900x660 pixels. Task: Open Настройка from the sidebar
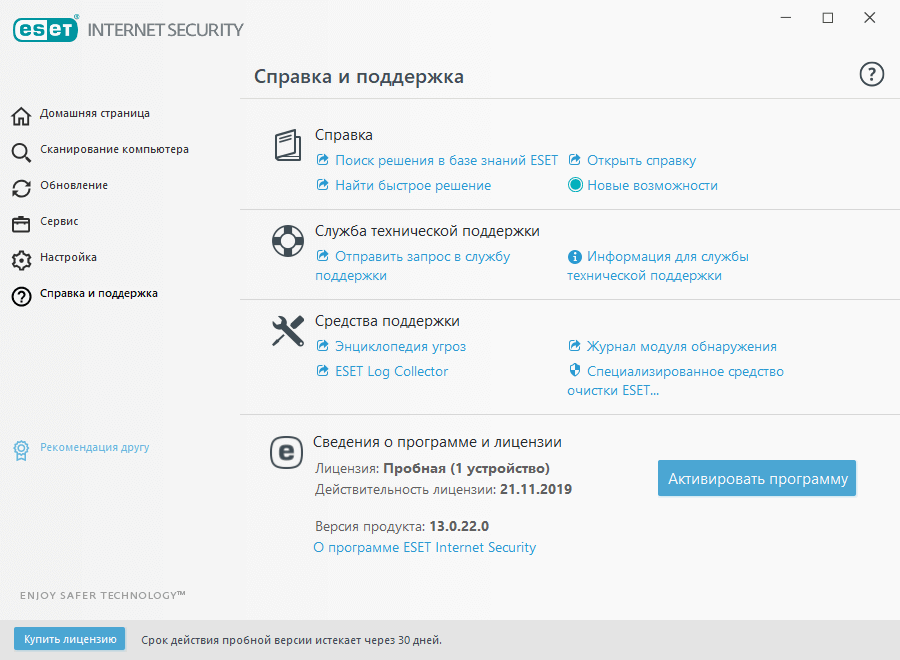pyautogui.click(x=68, y=257)
